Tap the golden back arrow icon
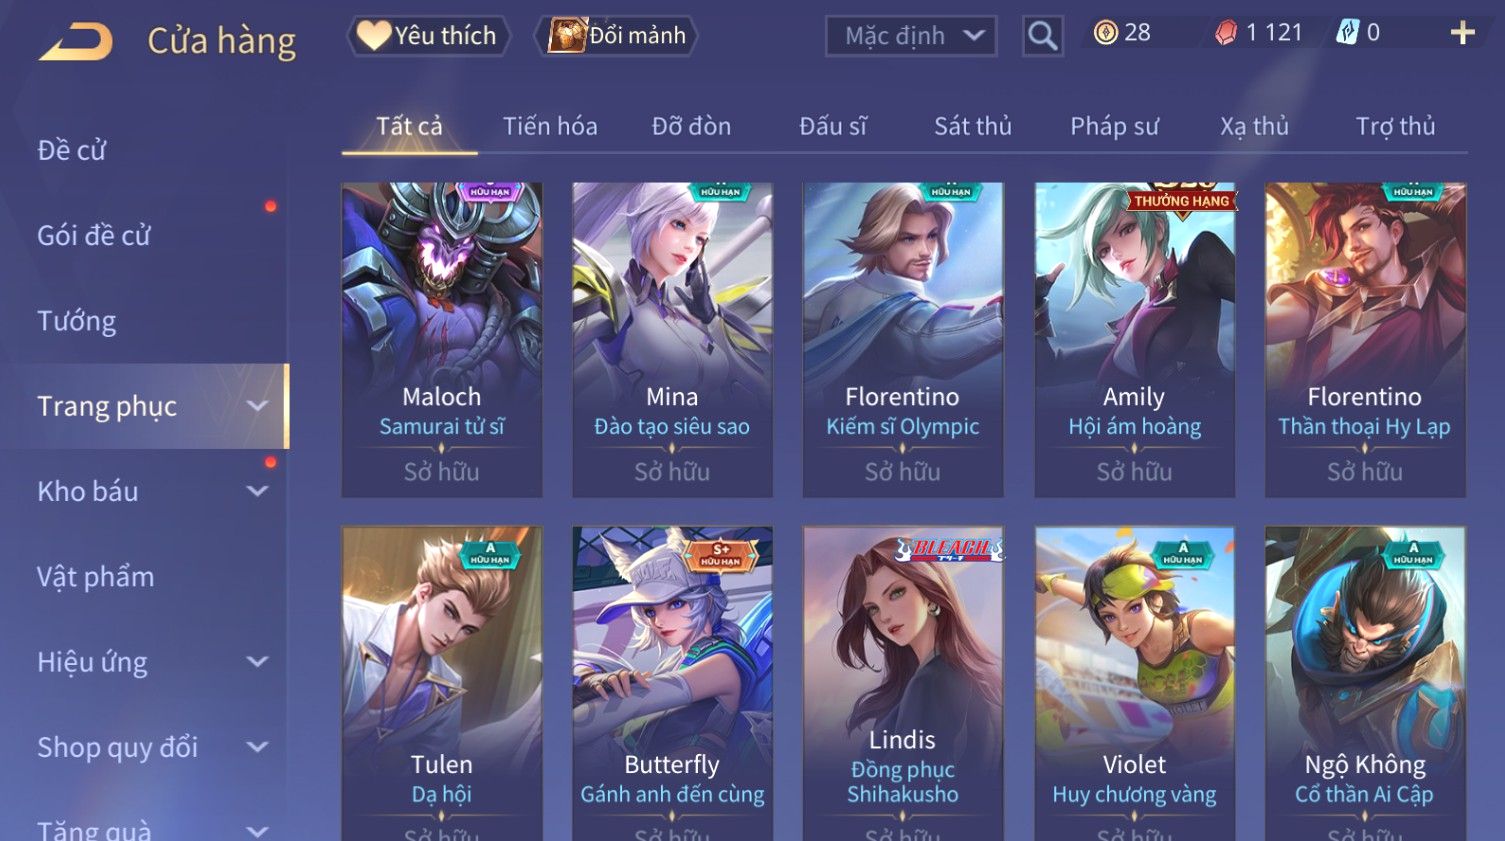The width and height of the screenshot is (1505, 841). tap(76, 42)
